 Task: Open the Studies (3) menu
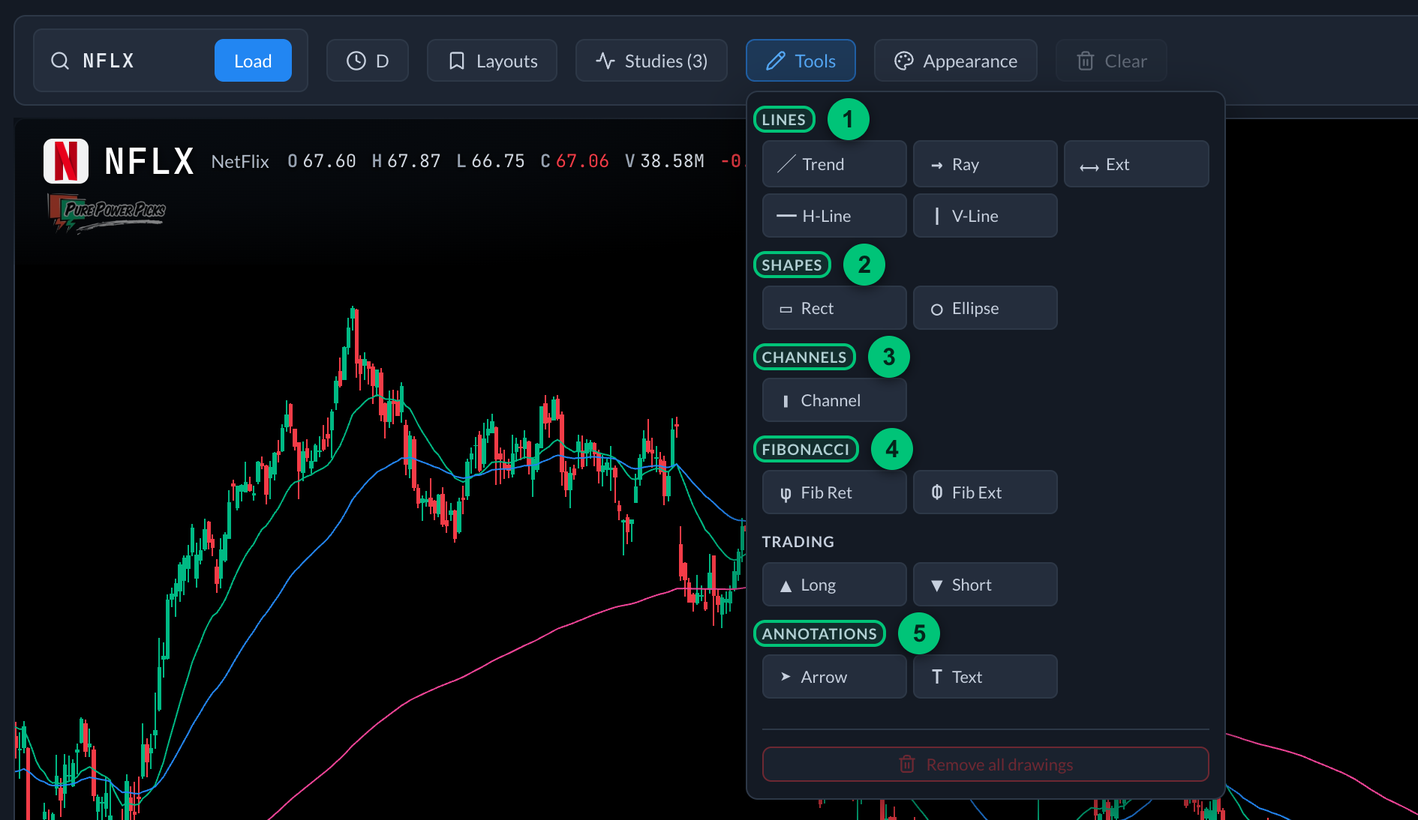tap(651, 61)
